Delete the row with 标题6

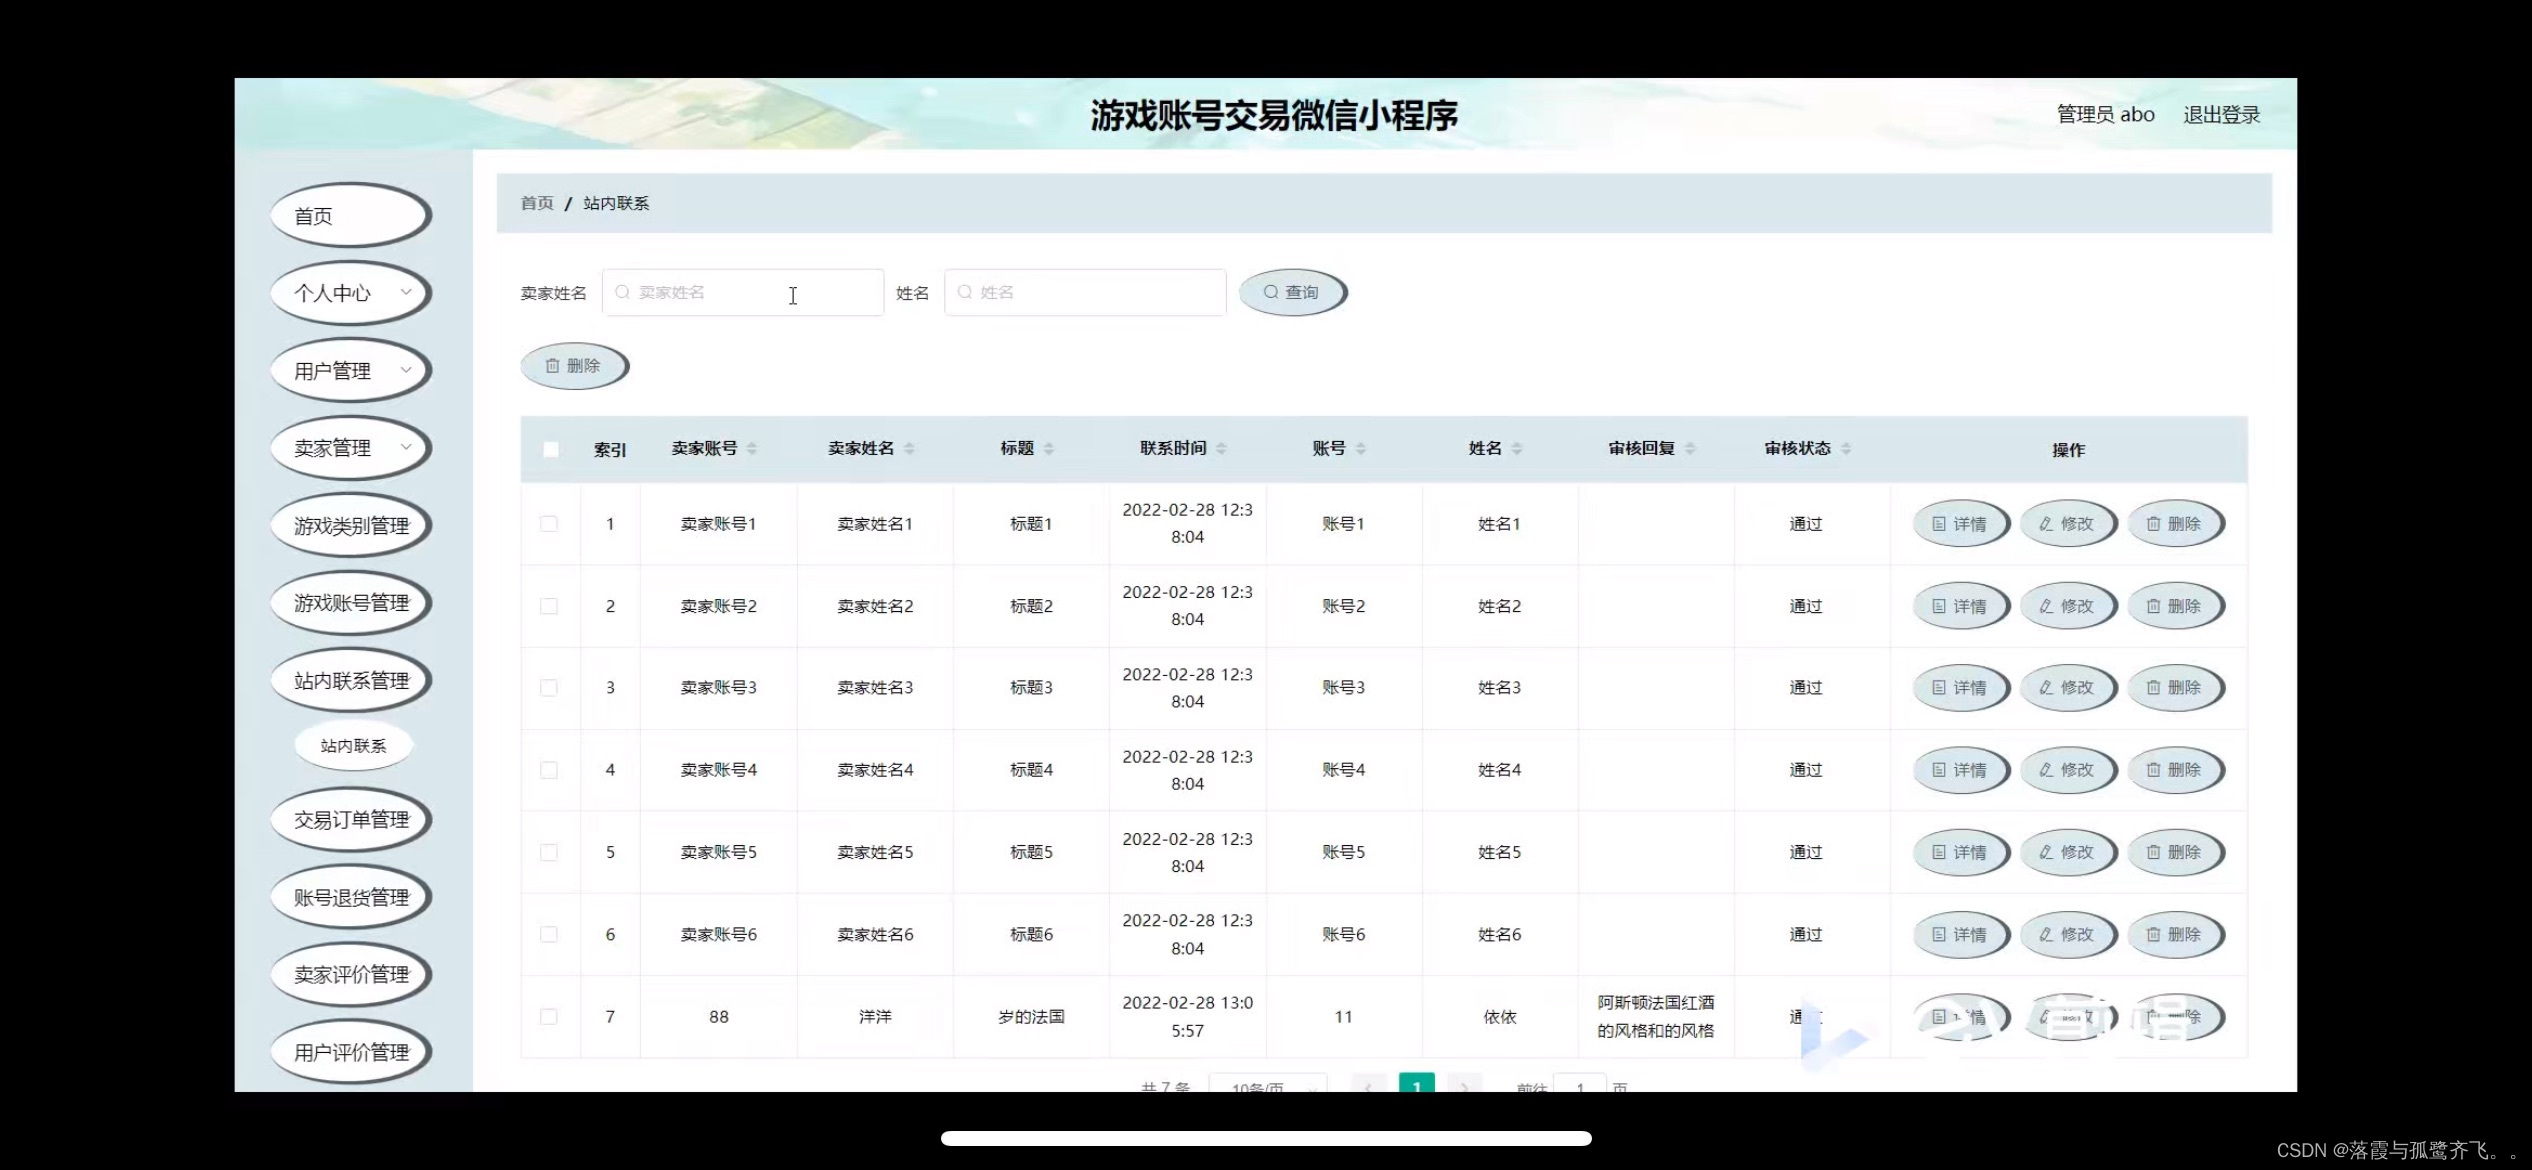2175,934
